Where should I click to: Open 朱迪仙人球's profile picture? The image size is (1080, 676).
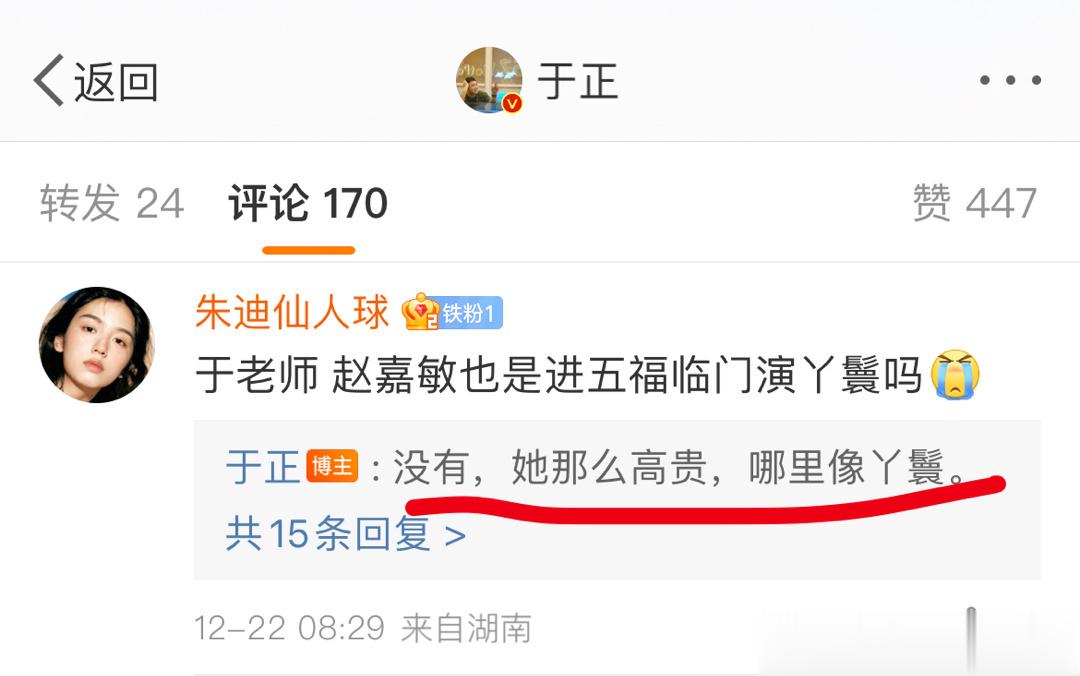(96, 345)
